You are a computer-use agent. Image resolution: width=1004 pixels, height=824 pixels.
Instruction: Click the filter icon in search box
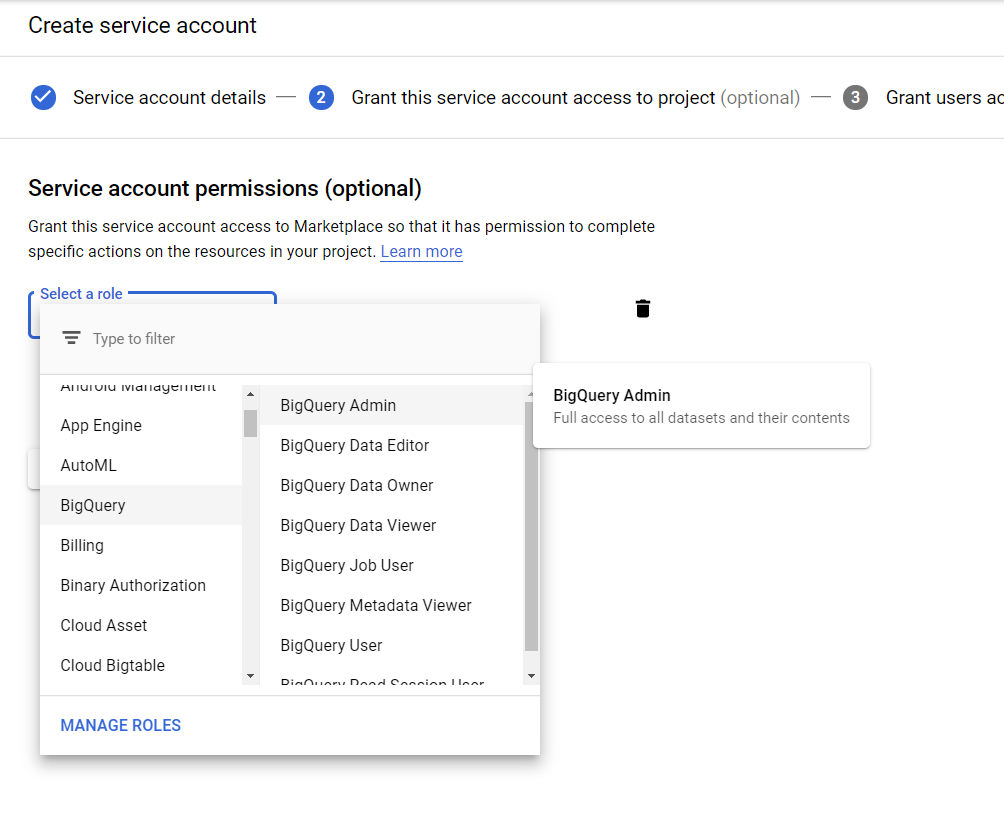click(71, 339)
